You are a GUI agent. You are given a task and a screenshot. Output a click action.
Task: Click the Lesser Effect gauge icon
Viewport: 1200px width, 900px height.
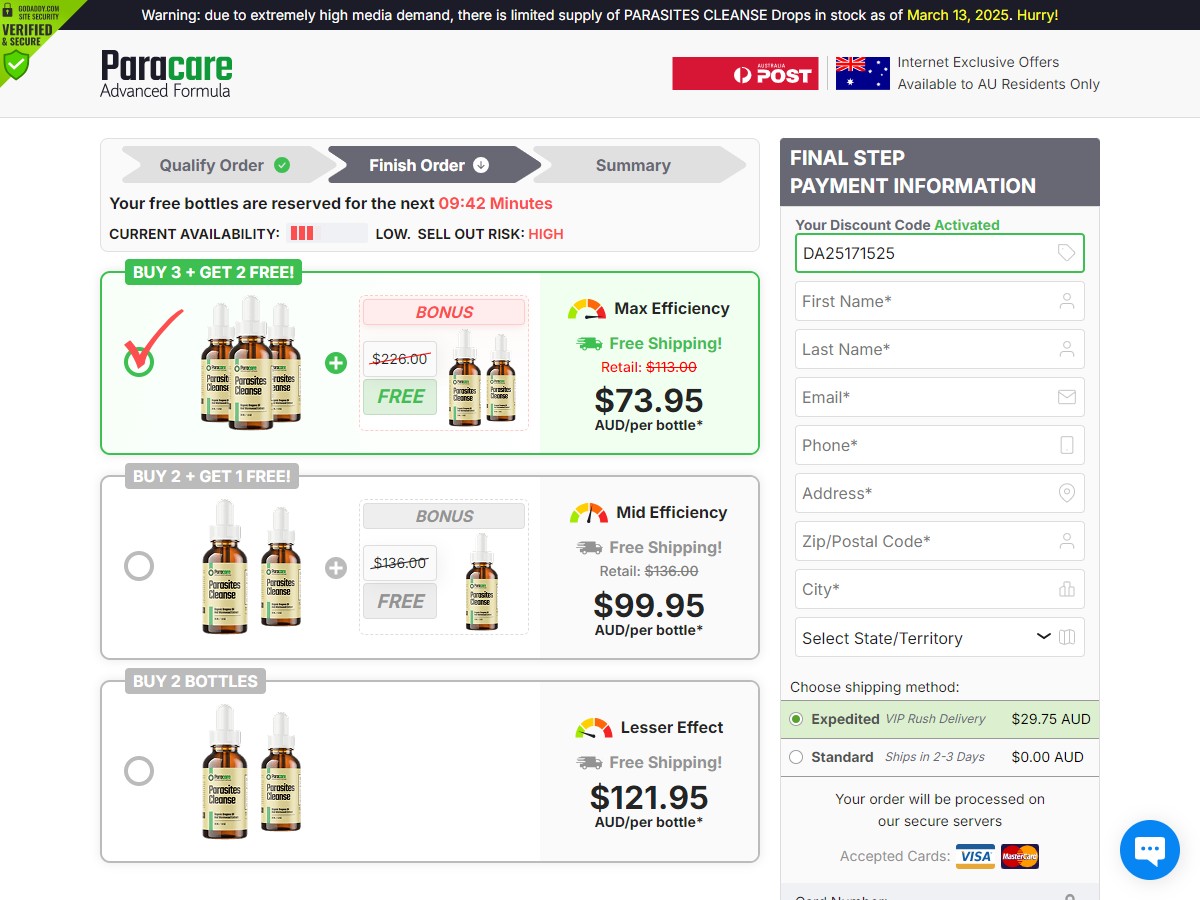(x=594, y=728)
